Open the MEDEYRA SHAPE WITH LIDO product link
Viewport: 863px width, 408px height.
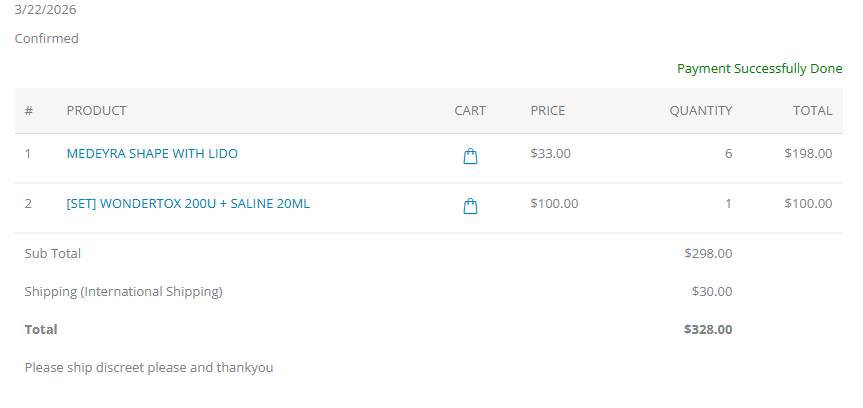pyautogui.click(x=152, y=154)
